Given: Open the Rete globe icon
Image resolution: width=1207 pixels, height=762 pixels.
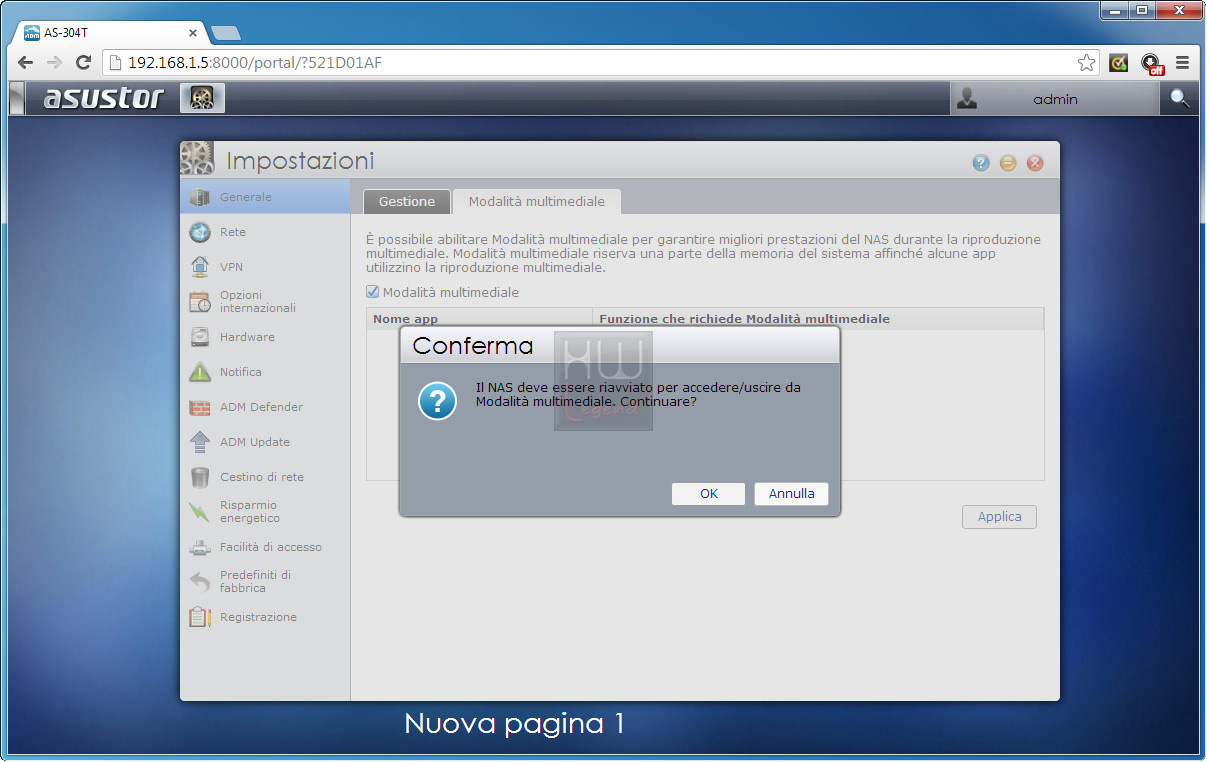Looking at the screenshot, I should [x=200, y=232].
